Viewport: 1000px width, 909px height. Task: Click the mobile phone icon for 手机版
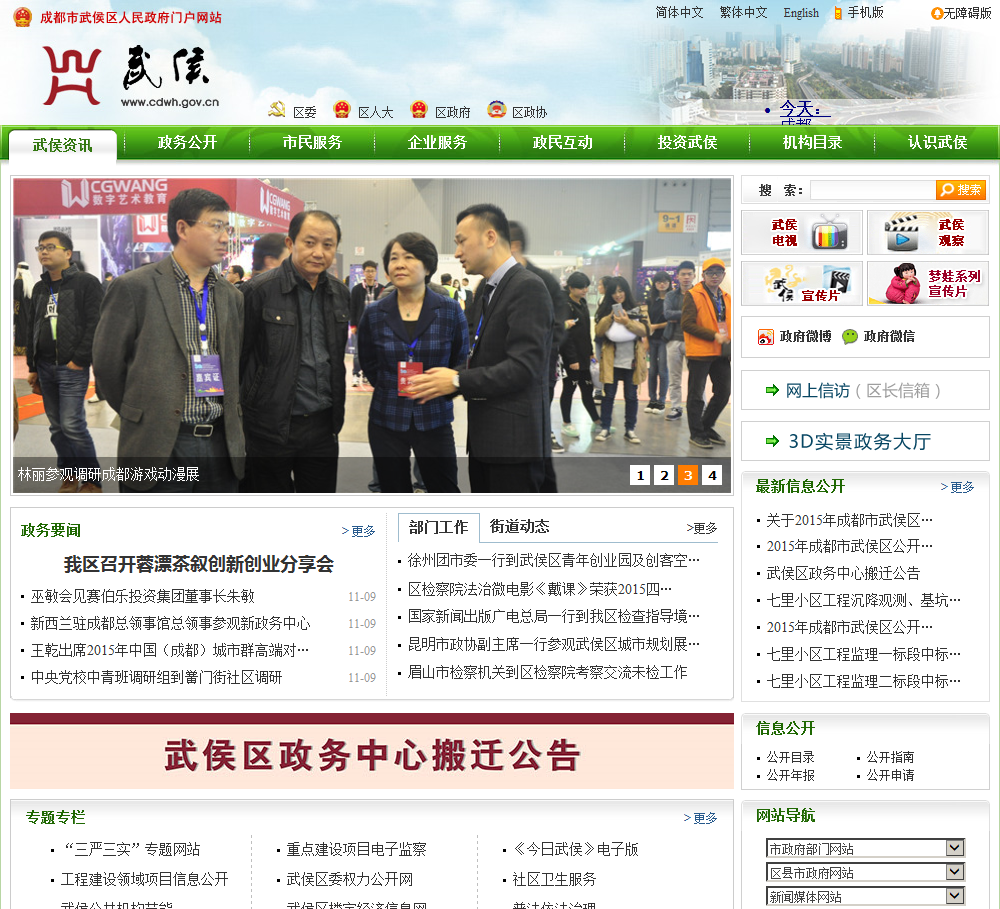coord(838,13)
